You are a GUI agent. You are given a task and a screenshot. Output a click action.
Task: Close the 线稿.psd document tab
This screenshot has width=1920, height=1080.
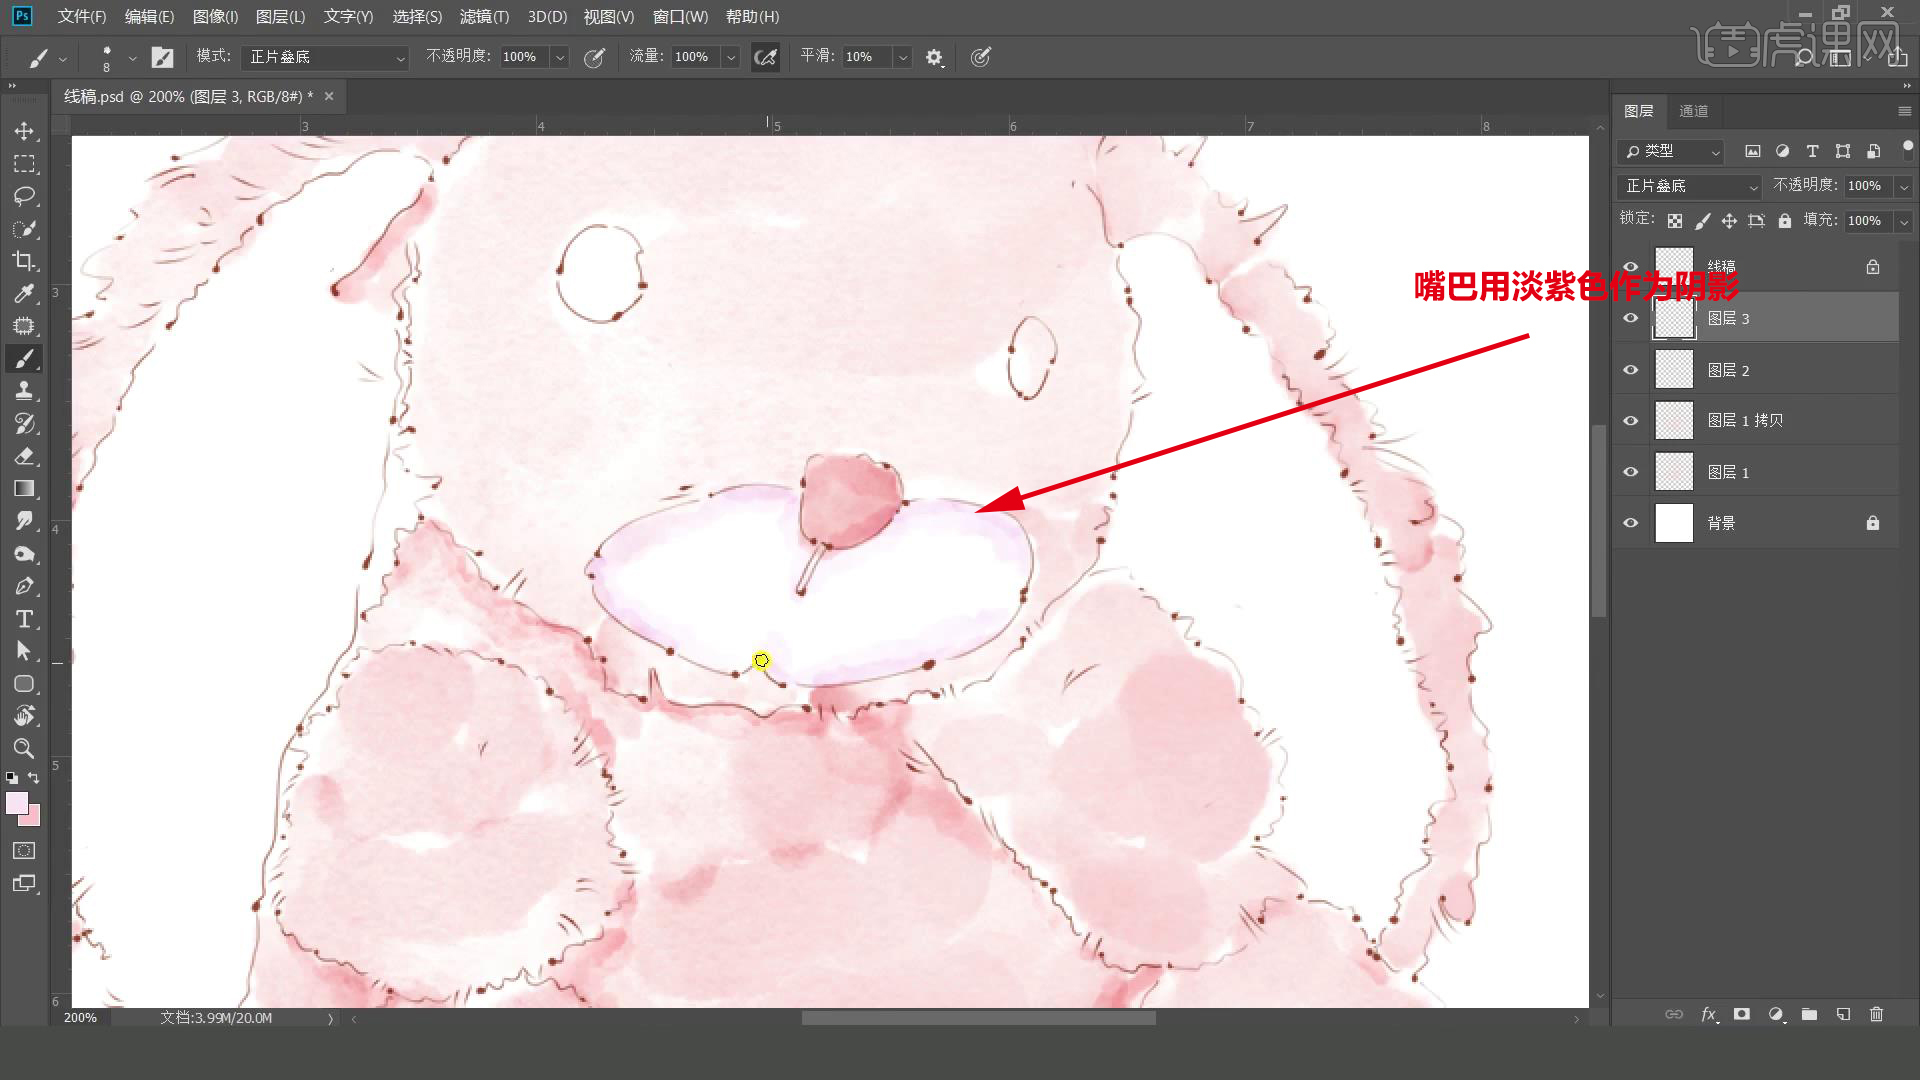pyautogui.click(x=329, y=96)
